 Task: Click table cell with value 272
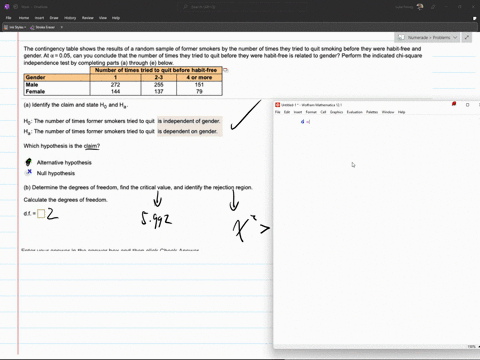115,85
